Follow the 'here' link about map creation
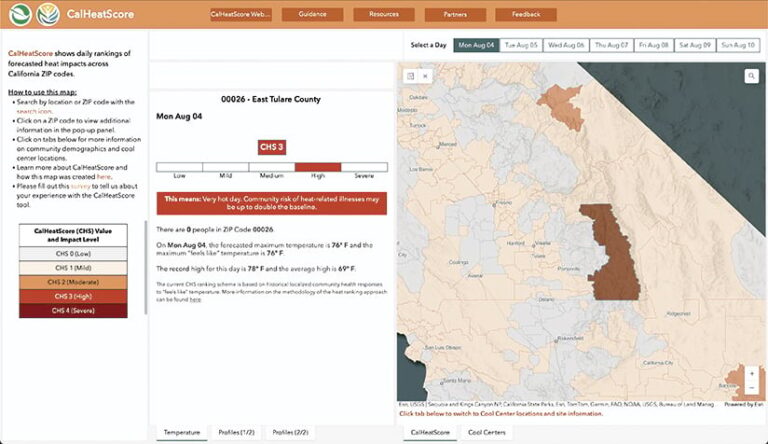 (x=103, y=176)
